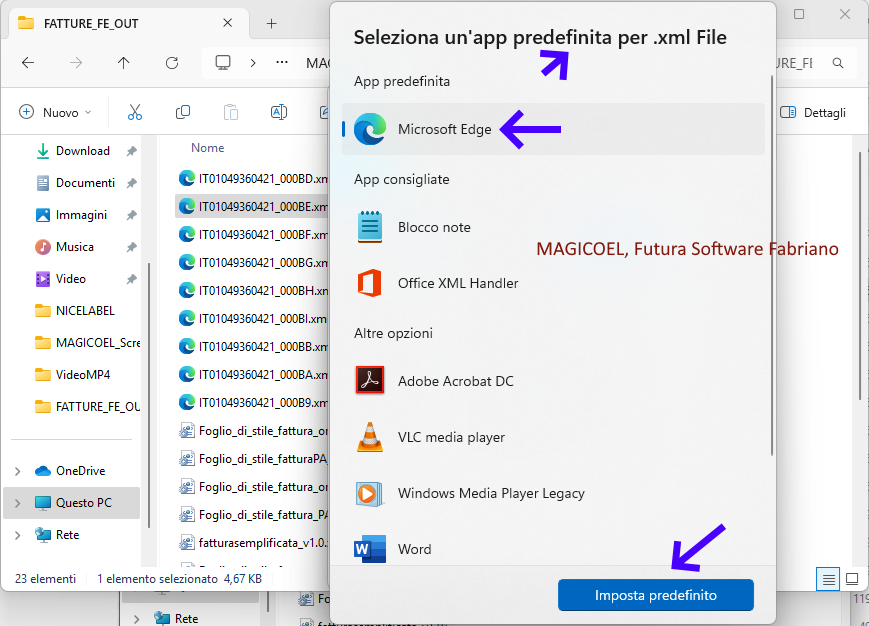Click pin icon next to Video

tap(131, 279)
